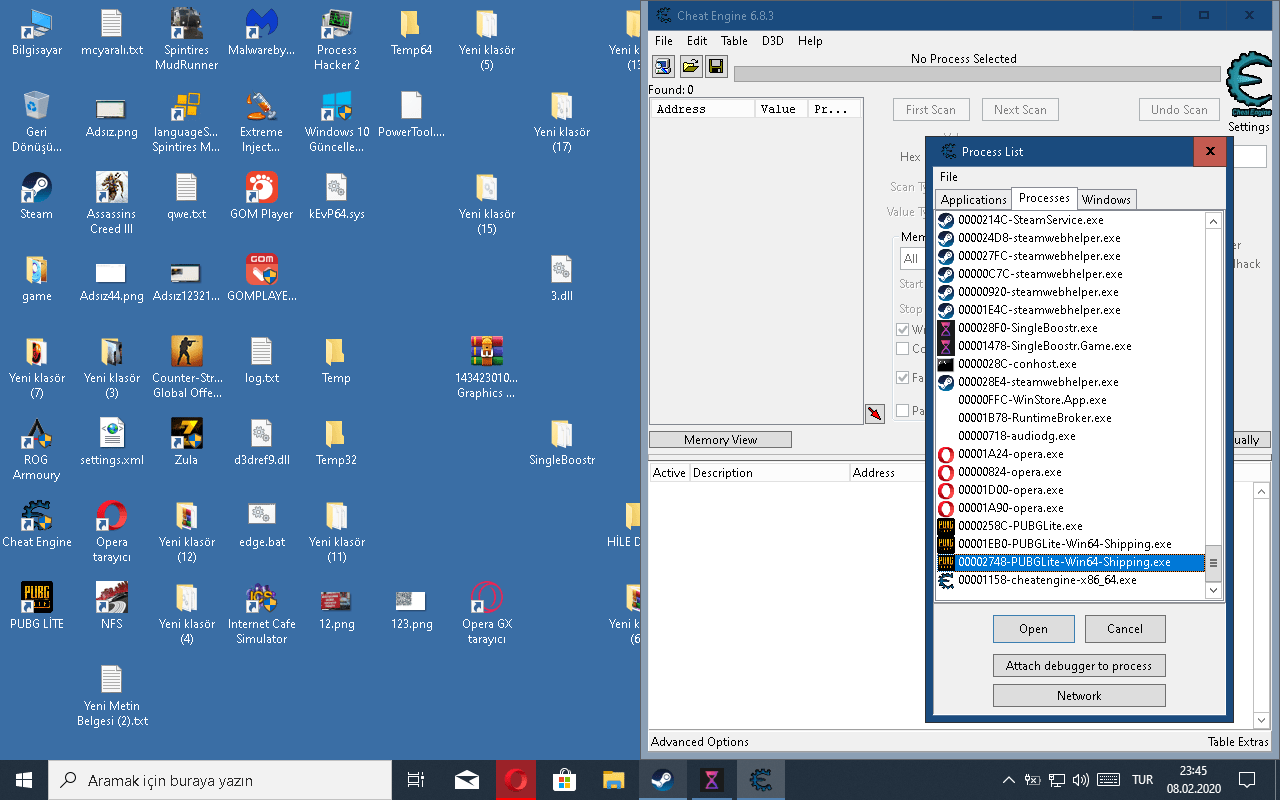Click the Network button
Image resolution: width=1280 pixels, height=800 pixels.
pyautogui.click(x=1079, y=696)
